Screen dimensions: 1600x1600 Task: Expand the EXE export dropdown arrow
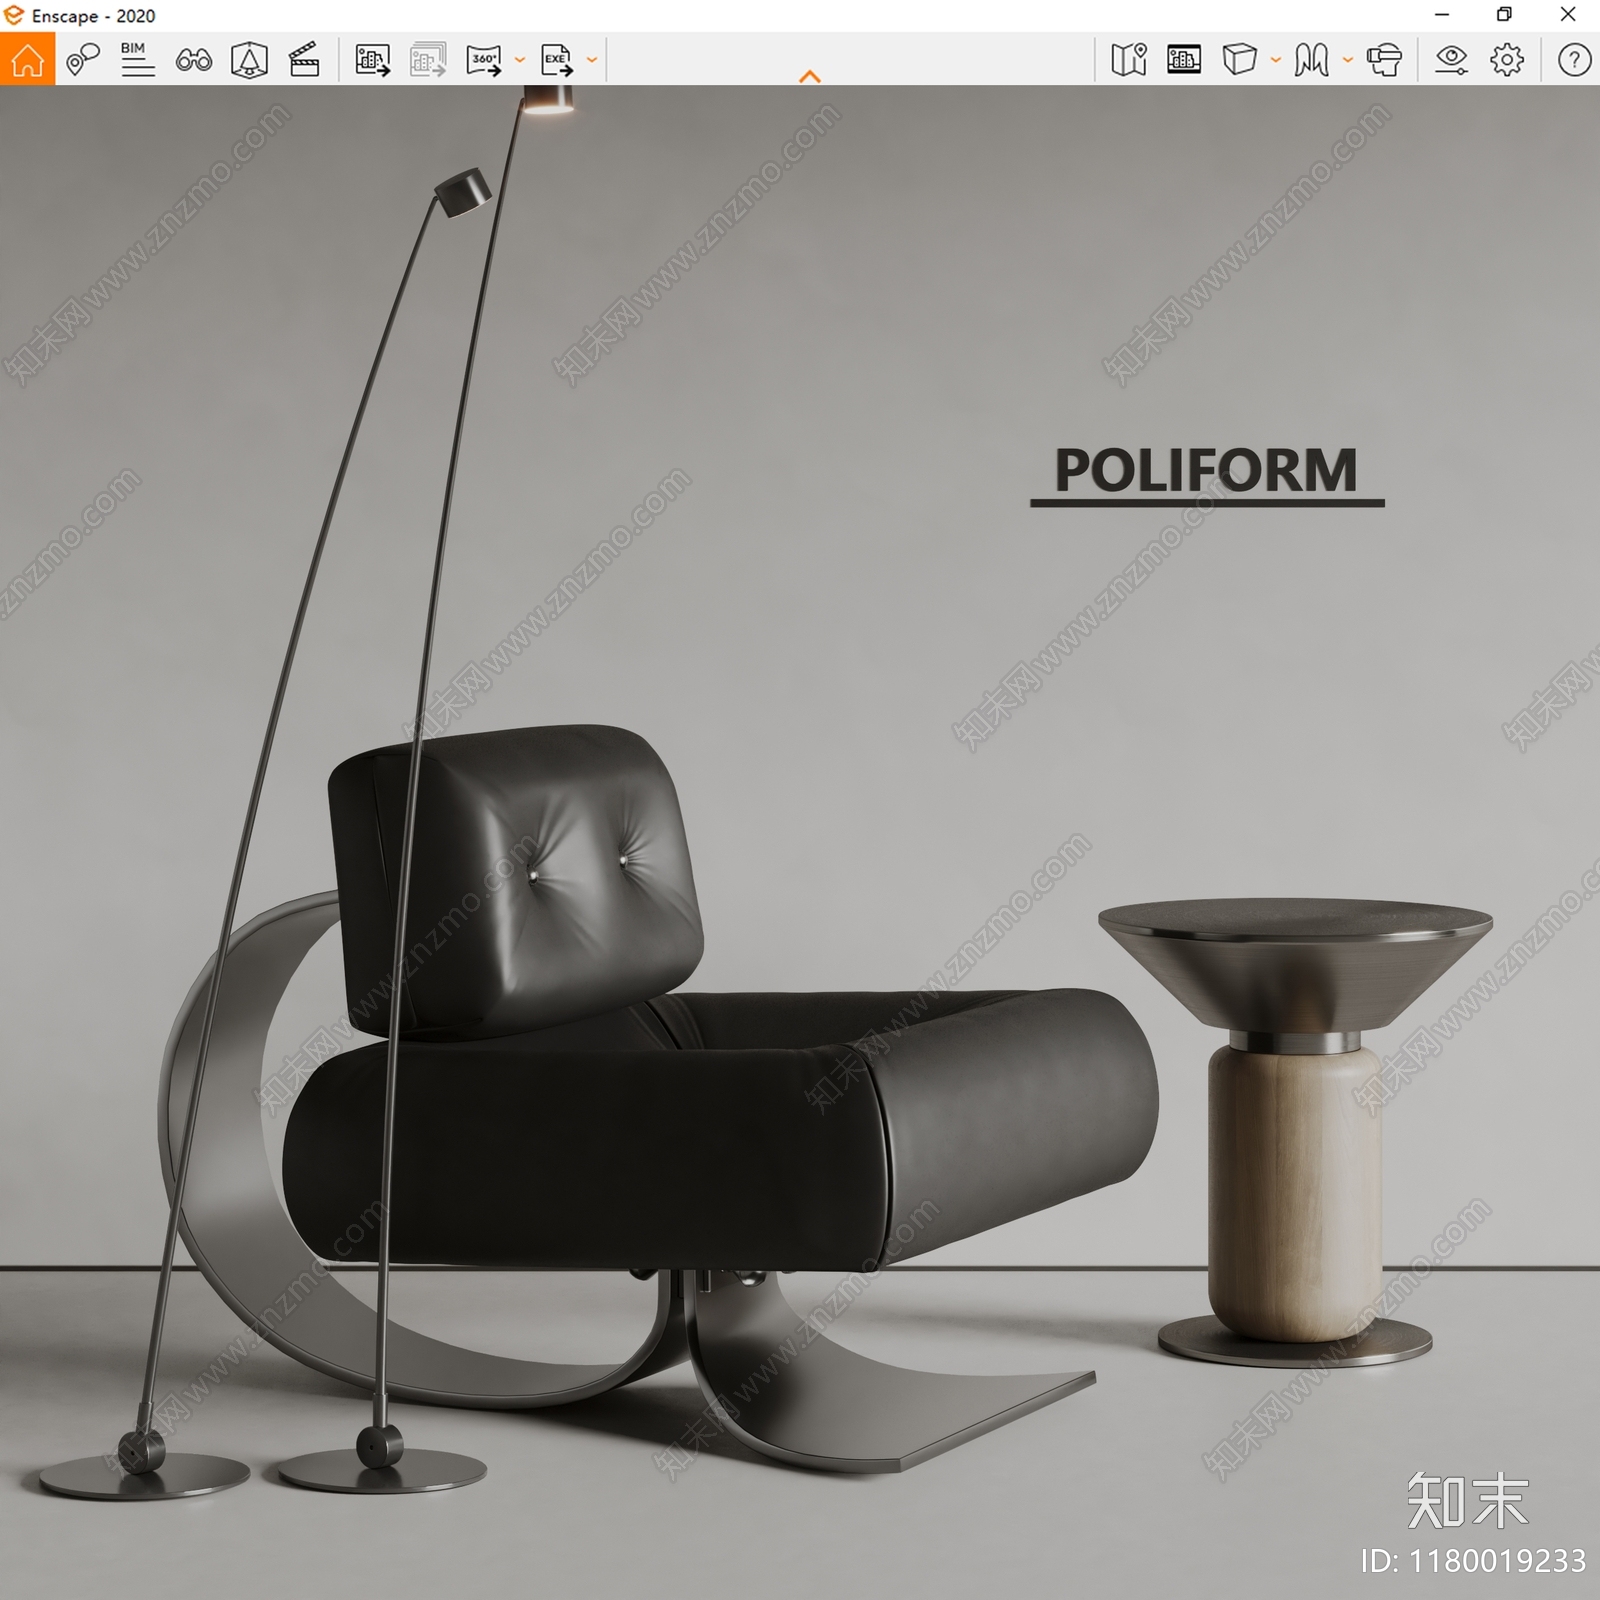point(591,60)
